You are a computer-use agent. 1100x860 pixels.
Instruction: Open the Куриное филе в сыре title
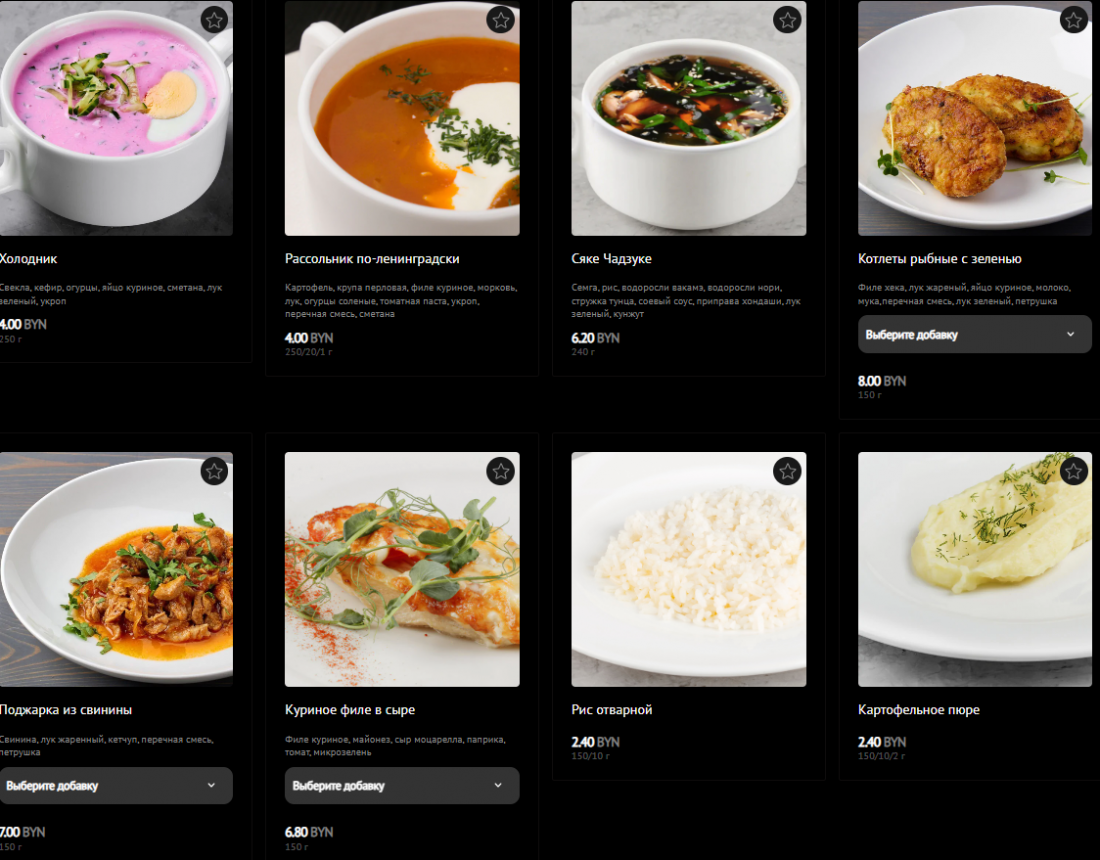(x=350, y=710)
